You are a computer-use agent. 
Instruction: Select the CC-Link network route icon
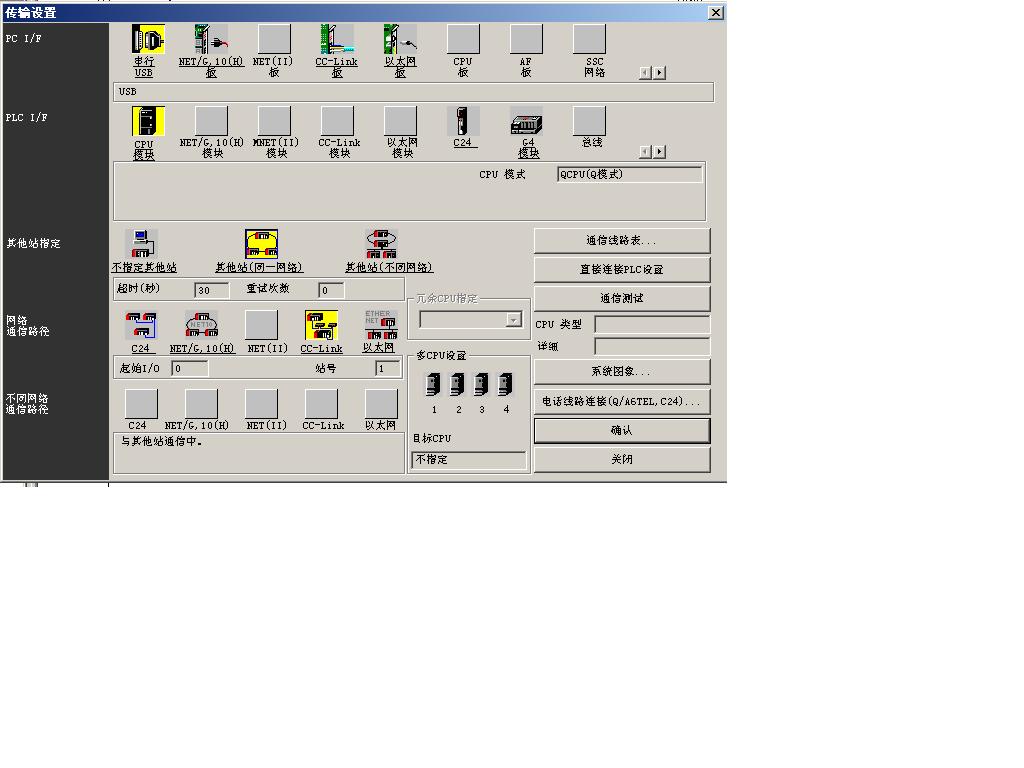click(321, 326)
